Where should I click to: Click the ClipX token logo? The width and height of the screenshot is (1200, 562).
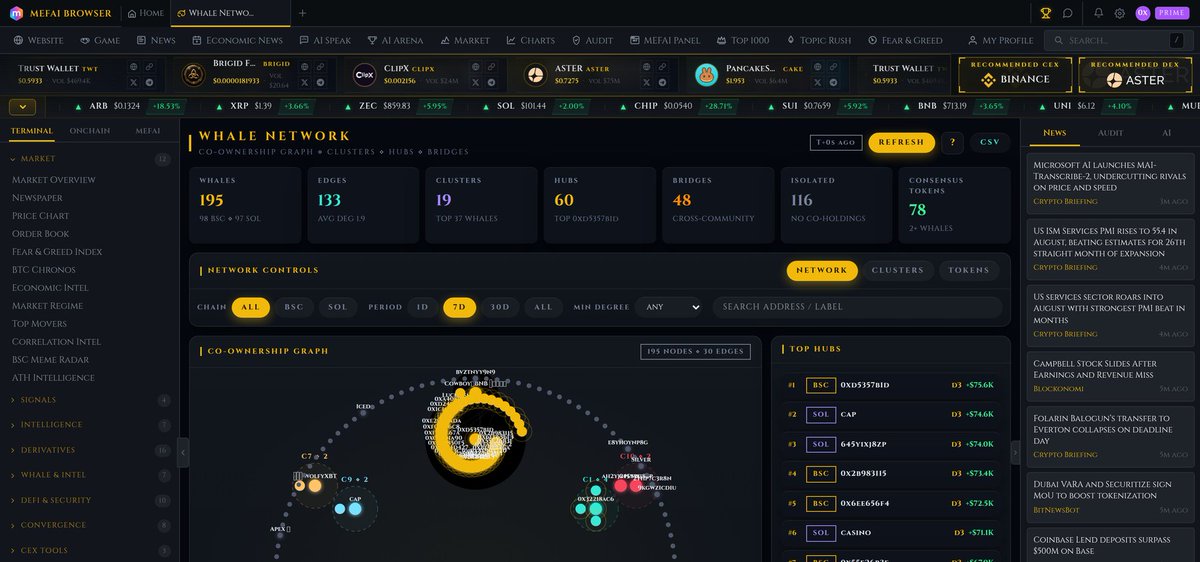366,75
